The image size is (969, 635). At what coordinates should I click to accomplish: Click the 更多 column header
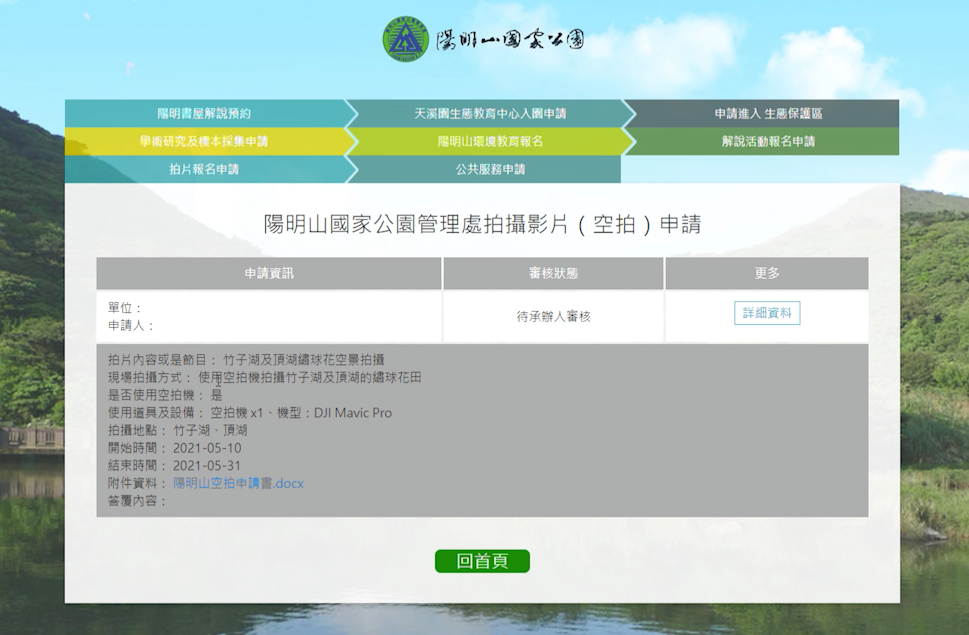767,274
